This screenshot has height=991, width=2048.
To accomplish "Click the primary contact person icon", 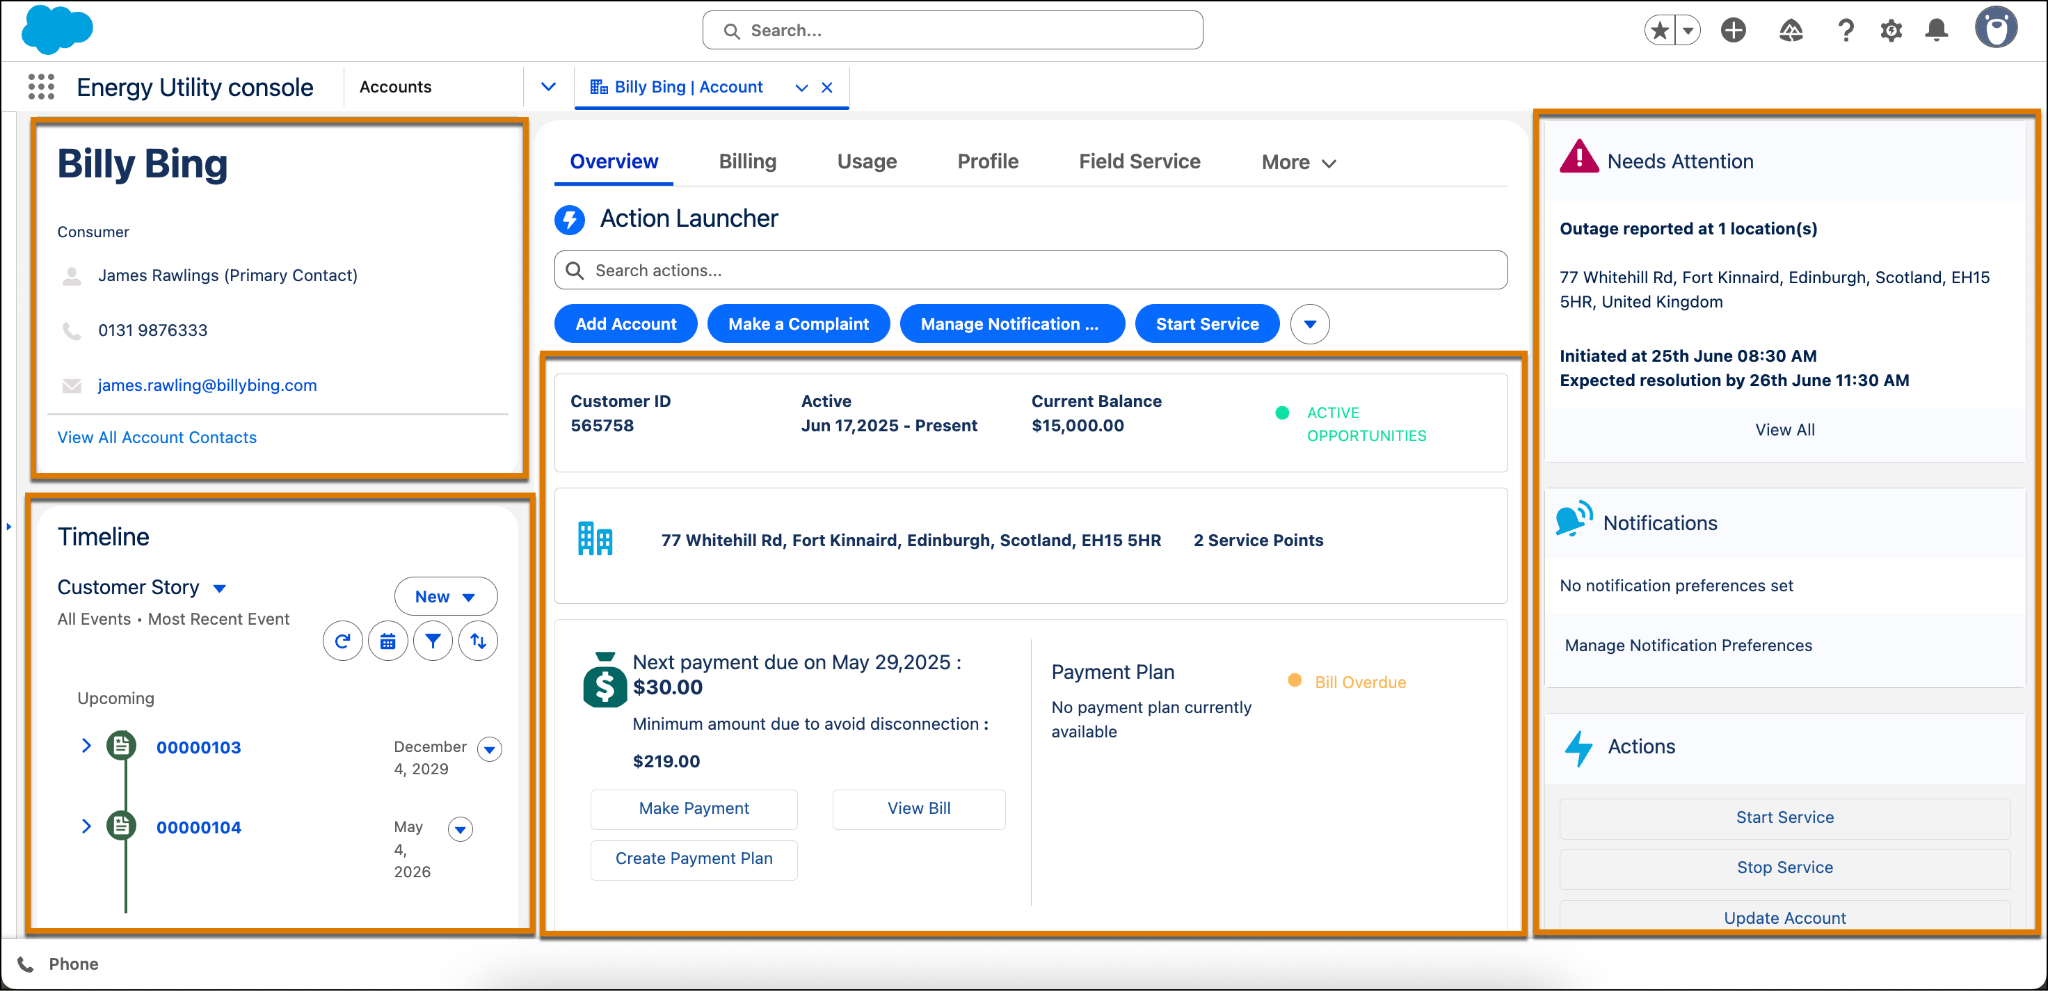I will point(72,276).
